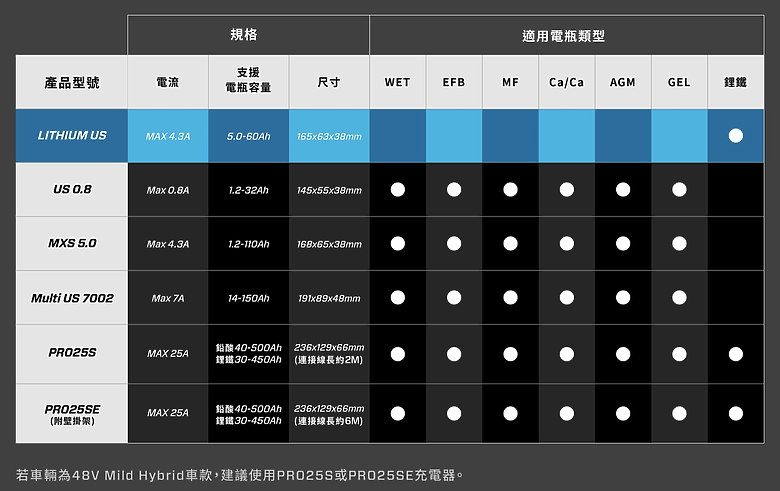Select the Multi US 7002 product name

tap(72, 298)
